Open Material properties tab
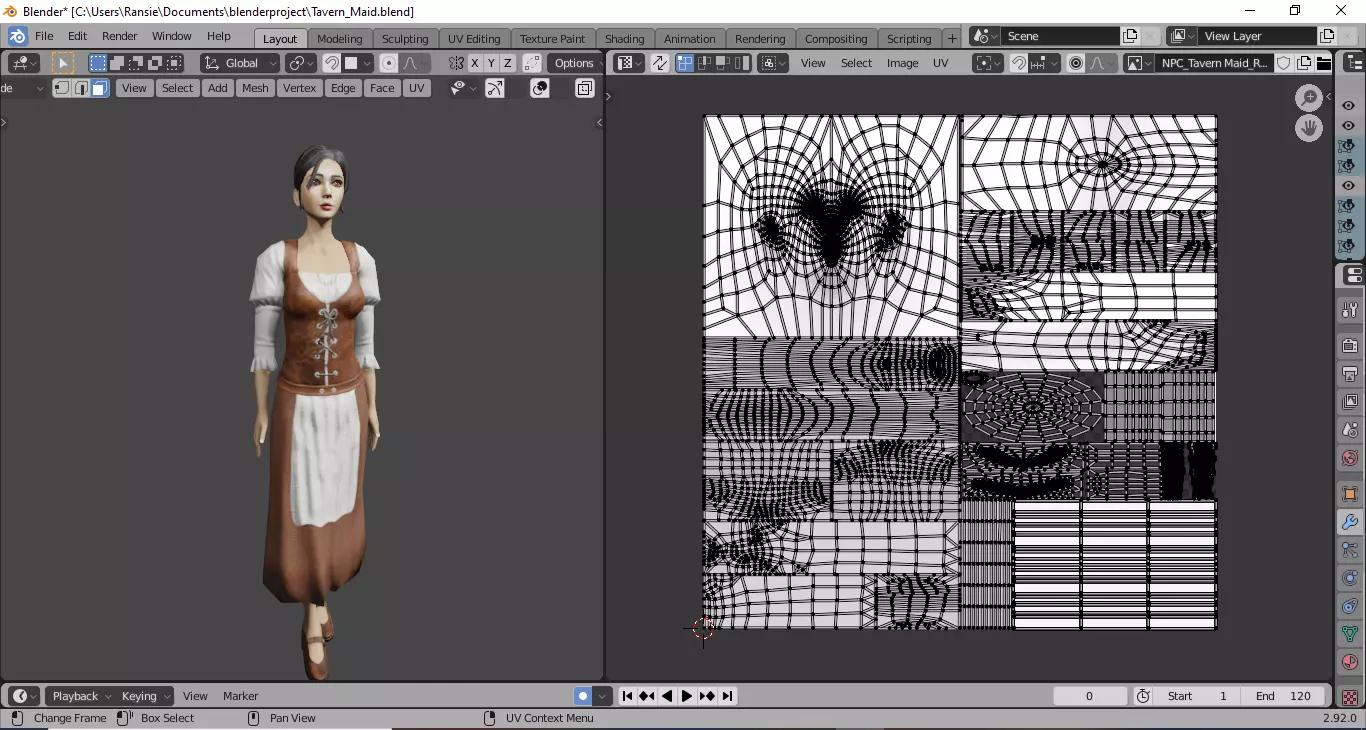This screenshot has width=1366, height=730. click(1350, 662)
